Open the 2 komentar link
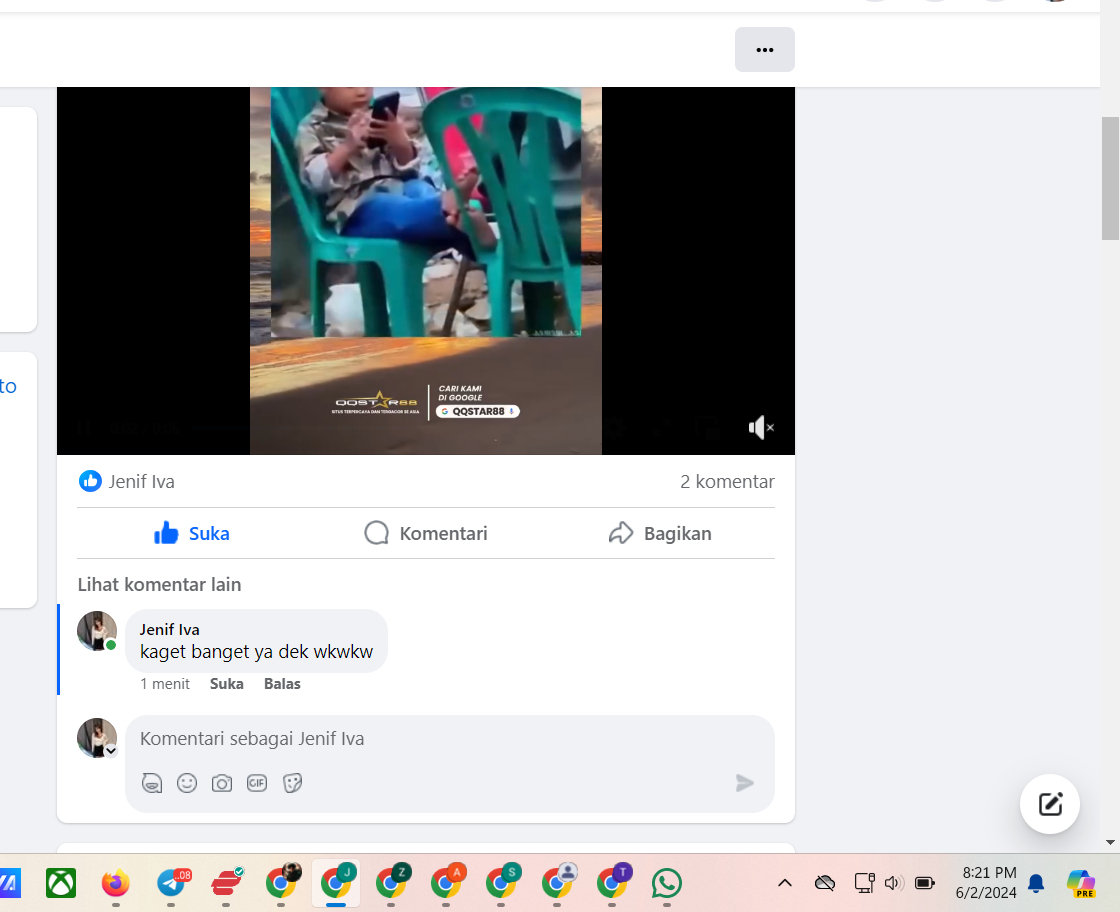Viewport: 1120px width, 912px height. [727, 481]
